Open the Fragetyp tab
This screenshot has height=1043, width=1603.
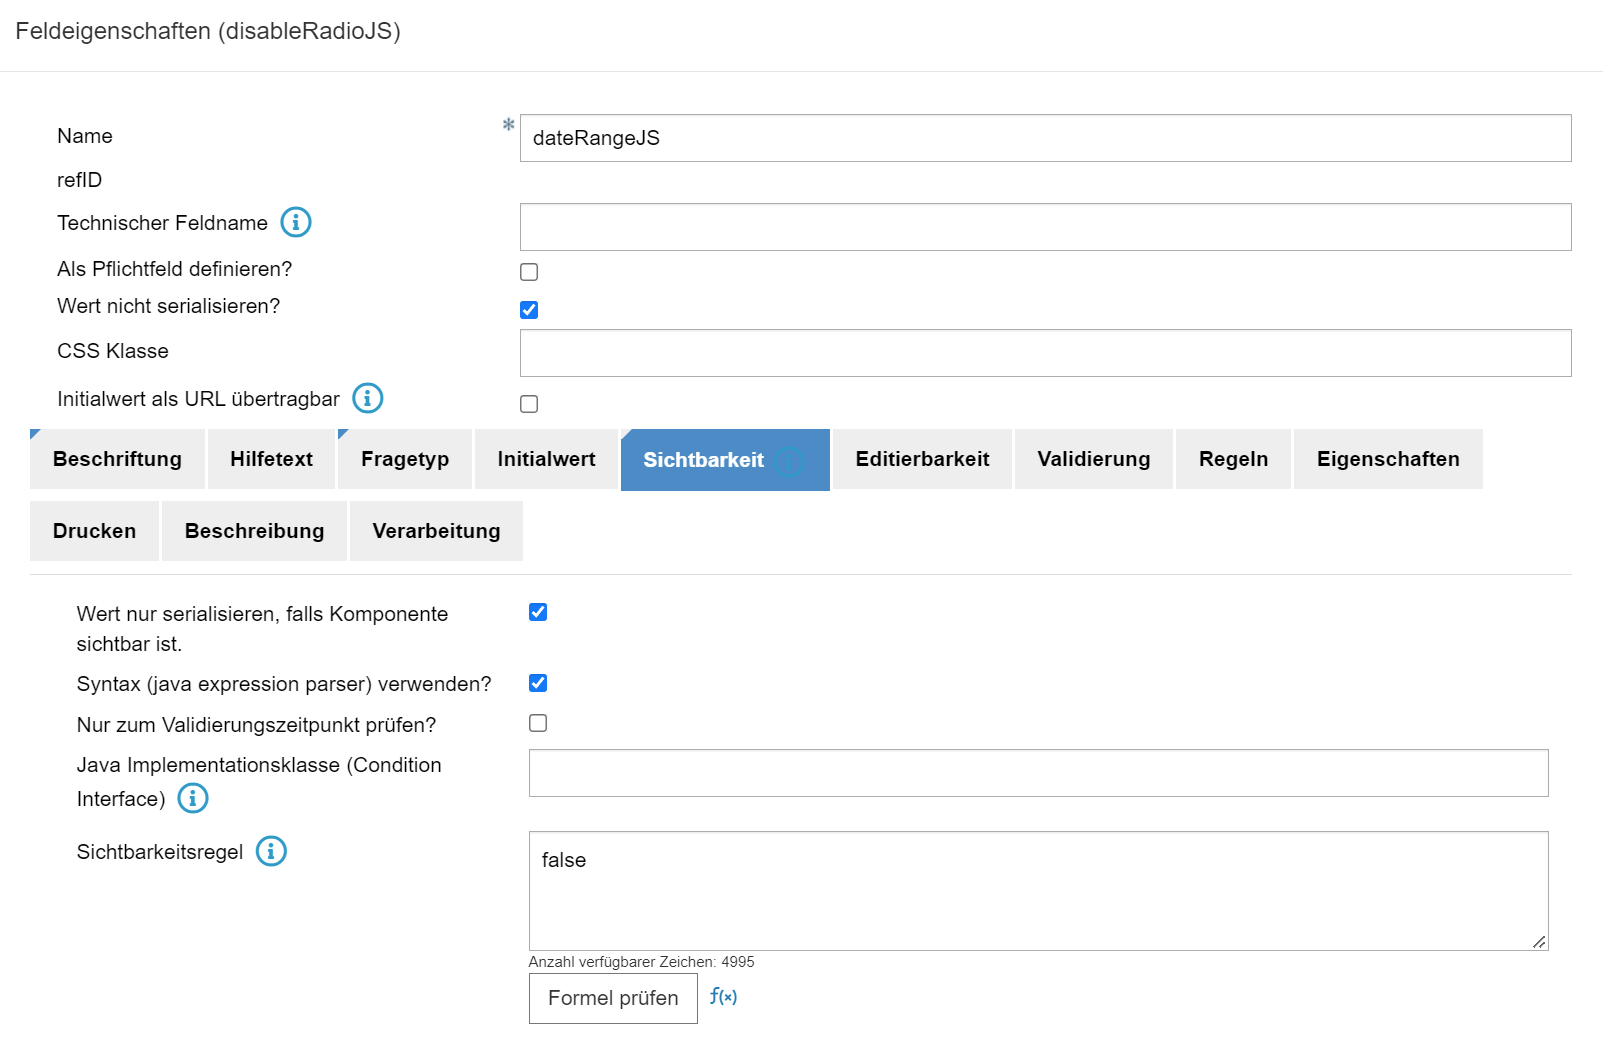point(405,459)
